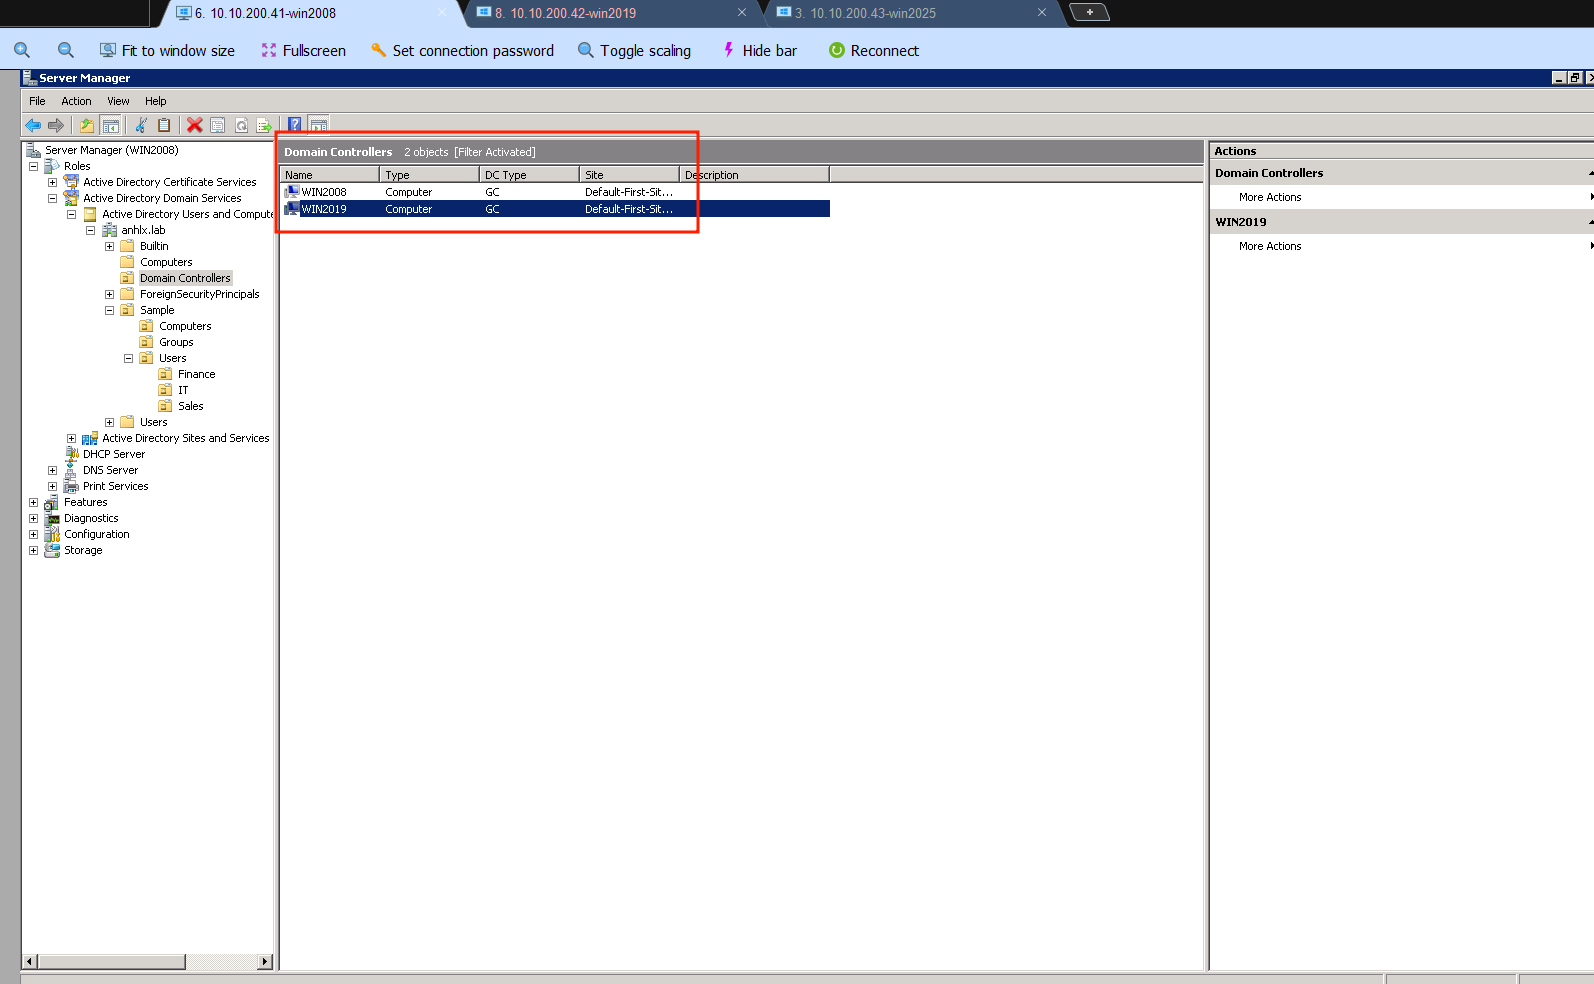This screenshot has width=1594, height=984.
Task: Collapse Active Directory Users and Computers node
Action: click(71, 214)
